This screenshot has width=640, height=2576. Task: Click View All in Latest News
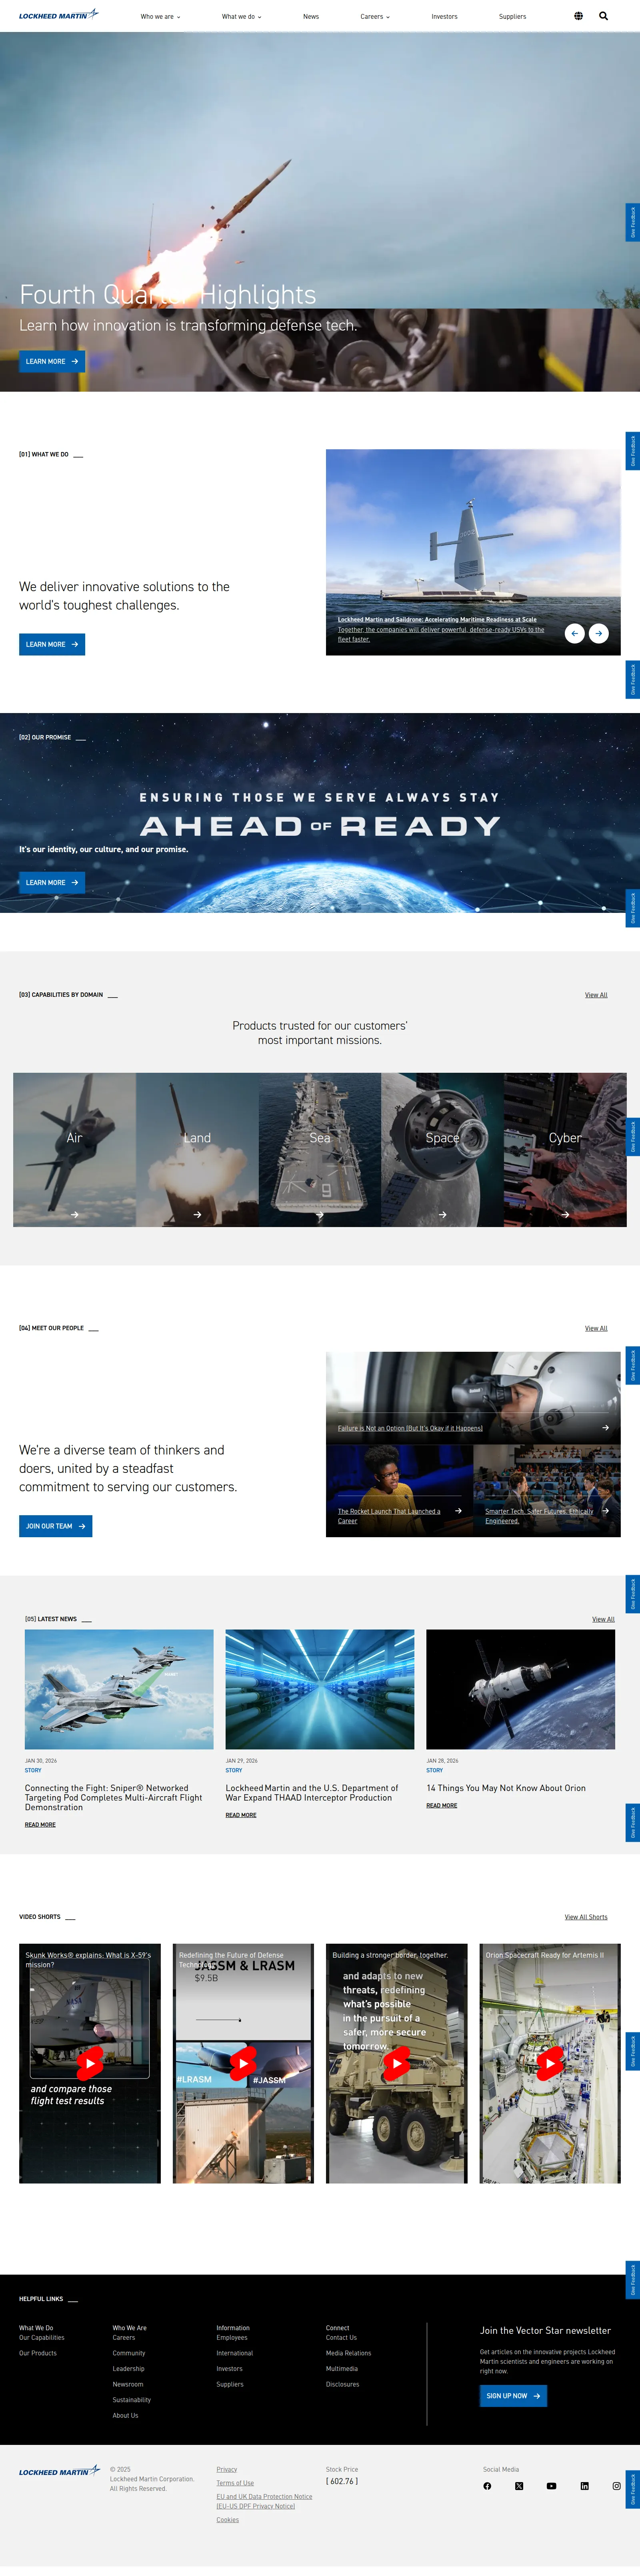coord(603,1619)
